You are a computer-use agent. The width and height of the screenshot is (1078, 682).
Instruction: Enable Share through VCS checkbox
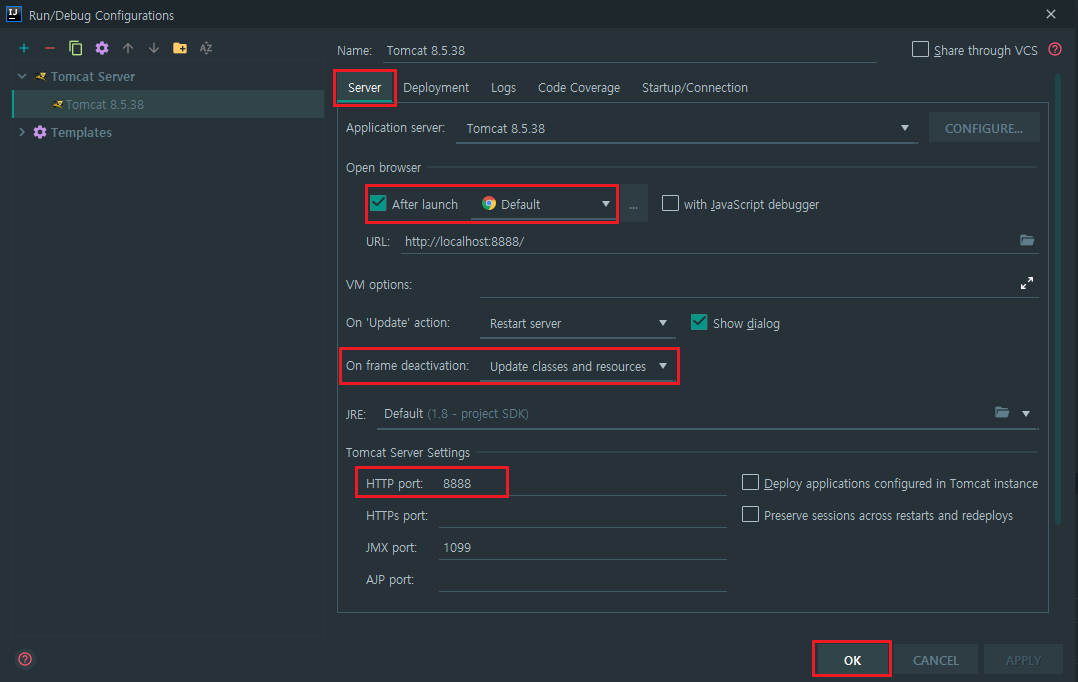point(920,50)
